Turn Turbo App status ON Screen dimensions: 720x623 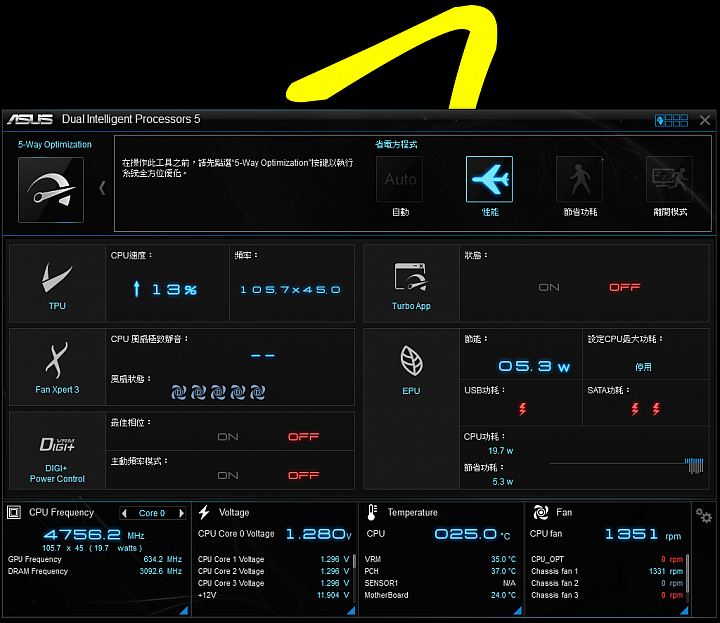549,287
